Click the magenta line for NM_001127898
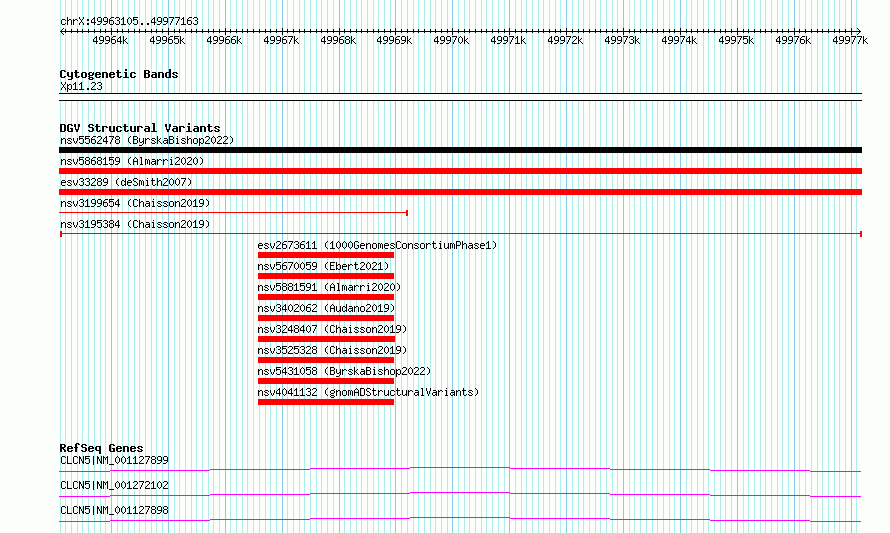 pyautogui.click(x=460, y=518)
